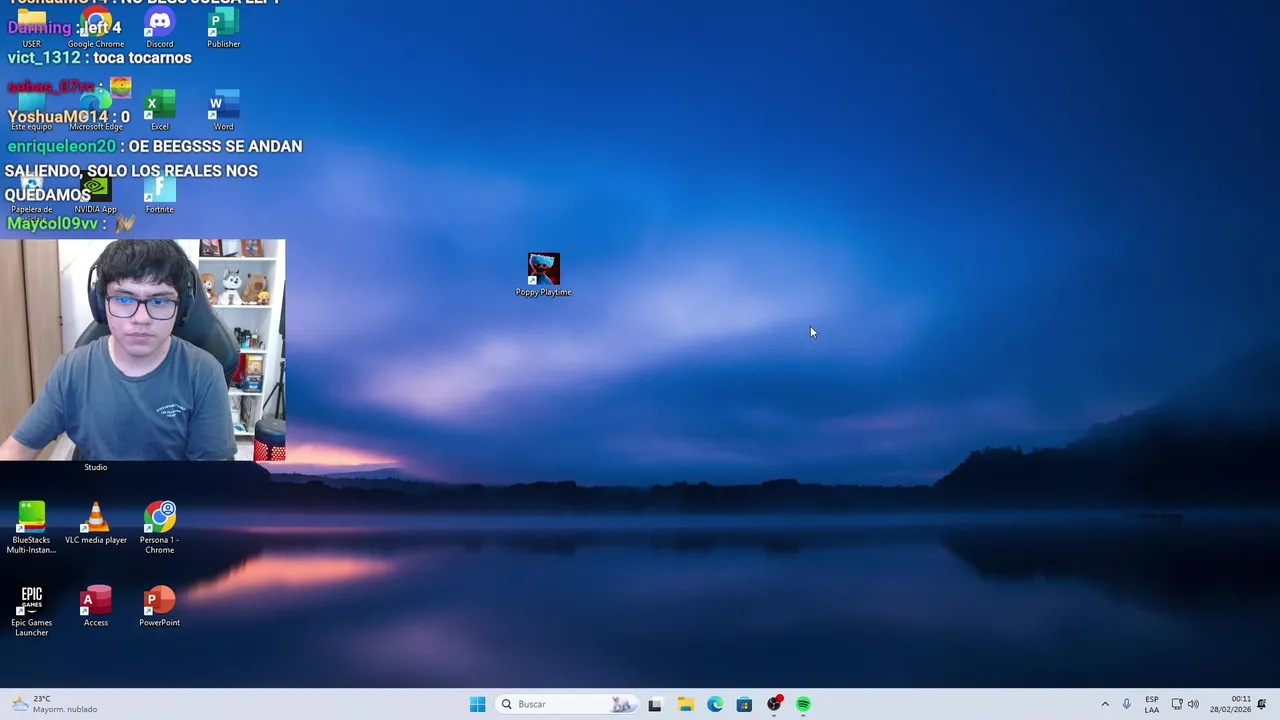This screenshot has height=720, width=1280.
Task: Select the Microsoft Edge desktop shortcut
Action: pos(96,110)
